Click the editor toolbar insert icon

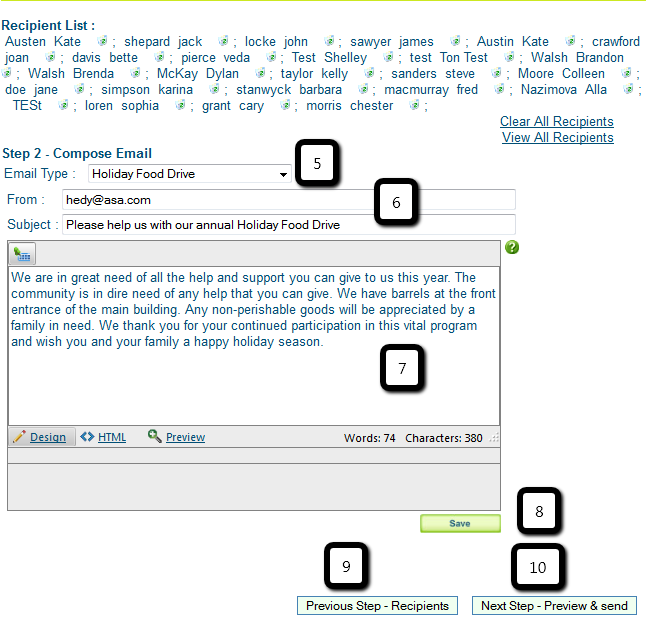click(22, 252)
